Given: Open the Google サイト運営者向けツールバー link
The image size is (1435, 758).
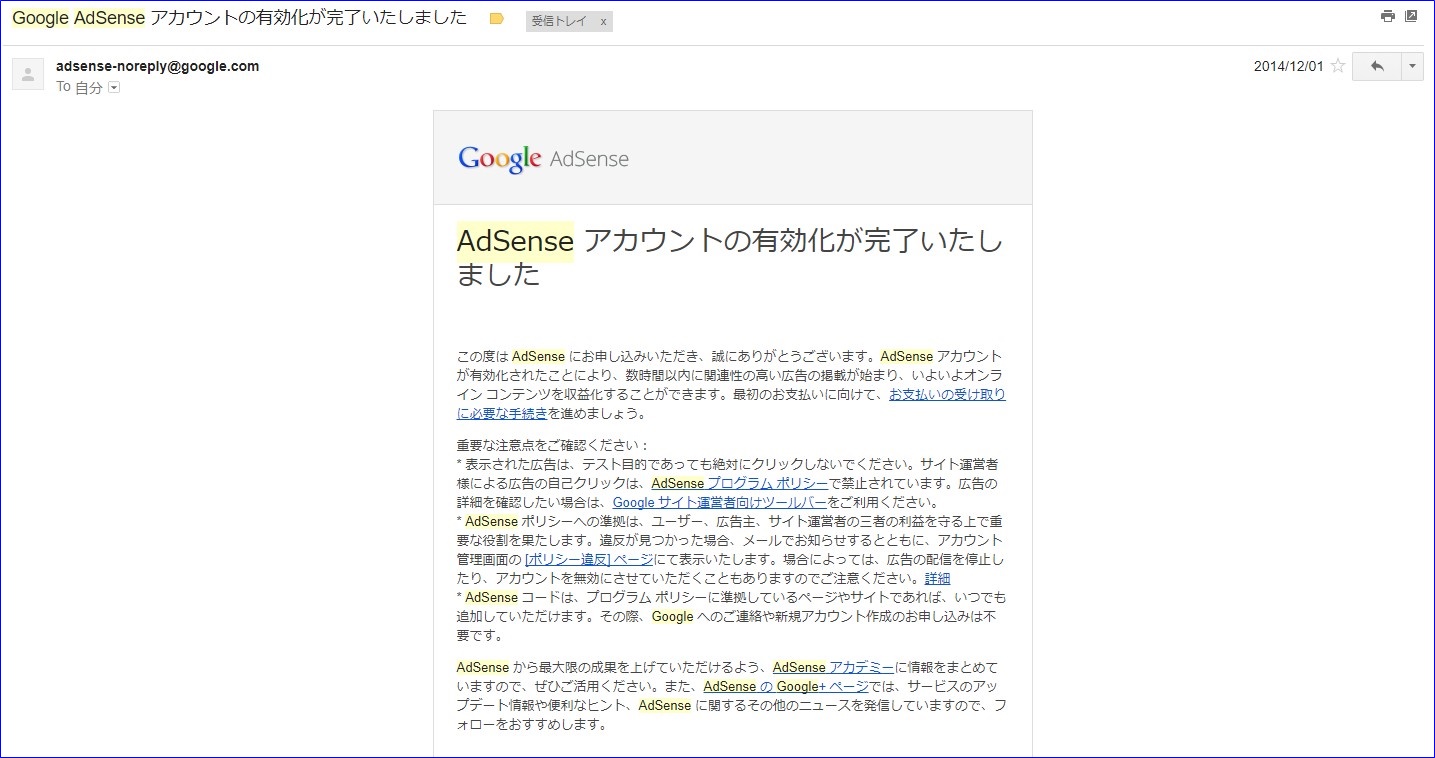Looking at the screenshot, I should [x=720, y=503].
